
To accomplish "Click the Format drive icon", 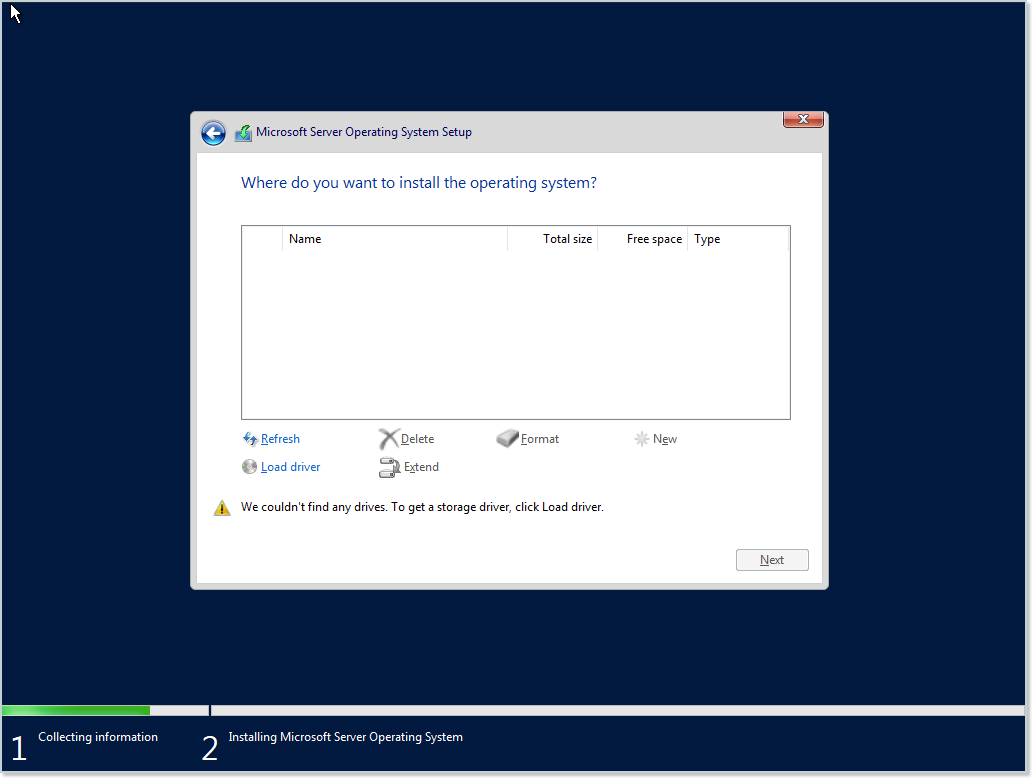I will pos(508,438).
